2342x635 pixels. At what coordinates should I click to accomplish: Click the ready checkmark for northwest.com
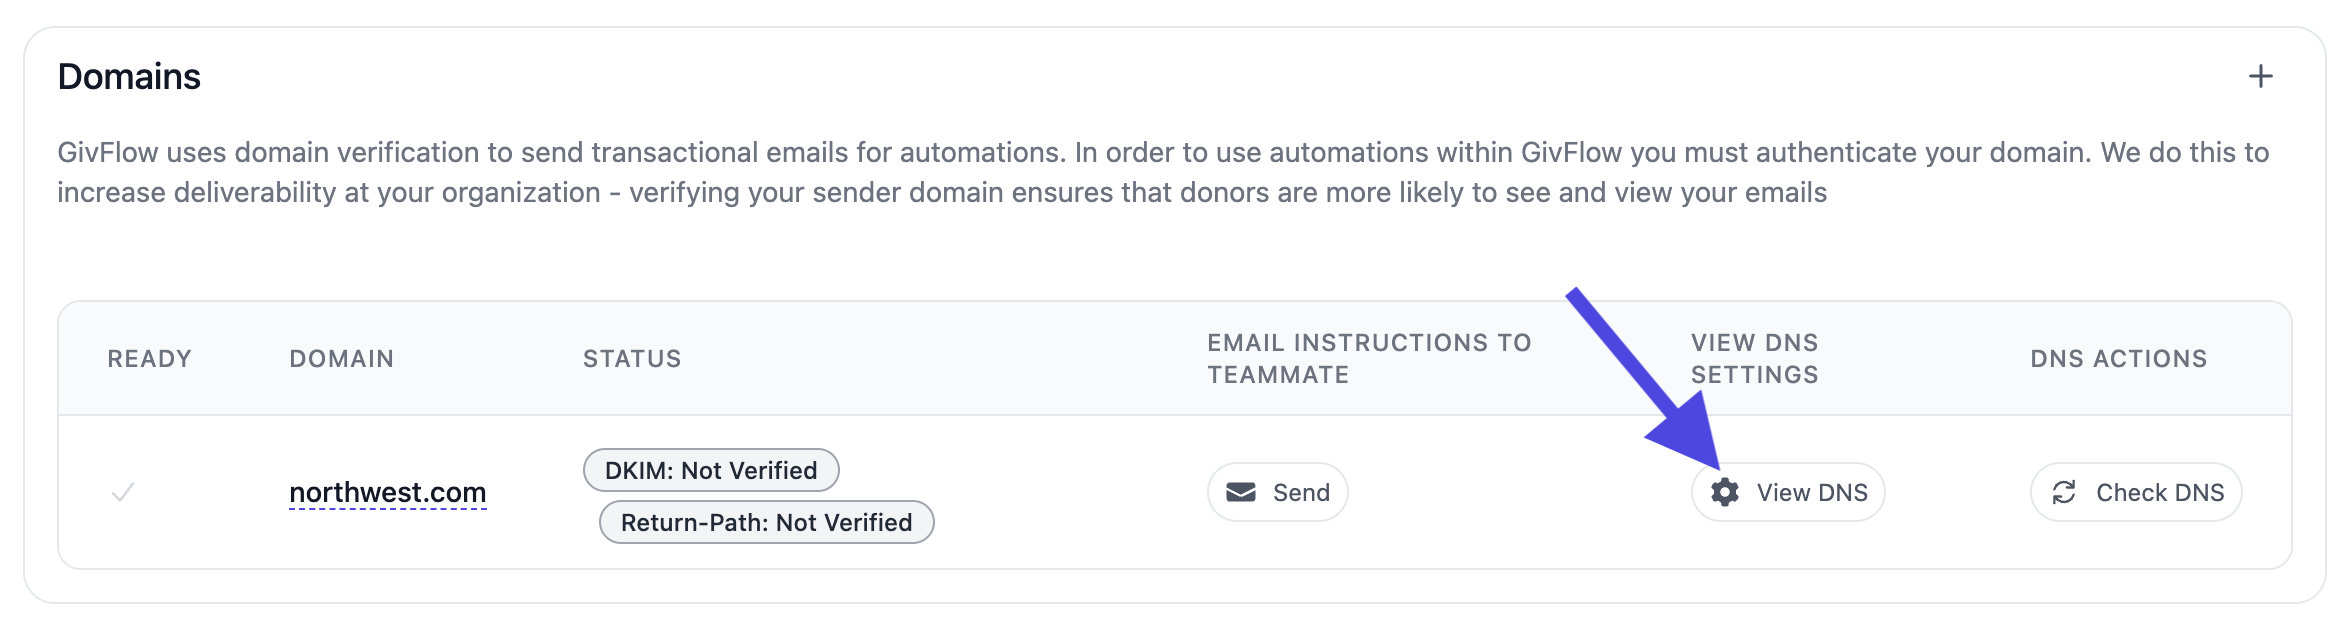coord(123,492)
